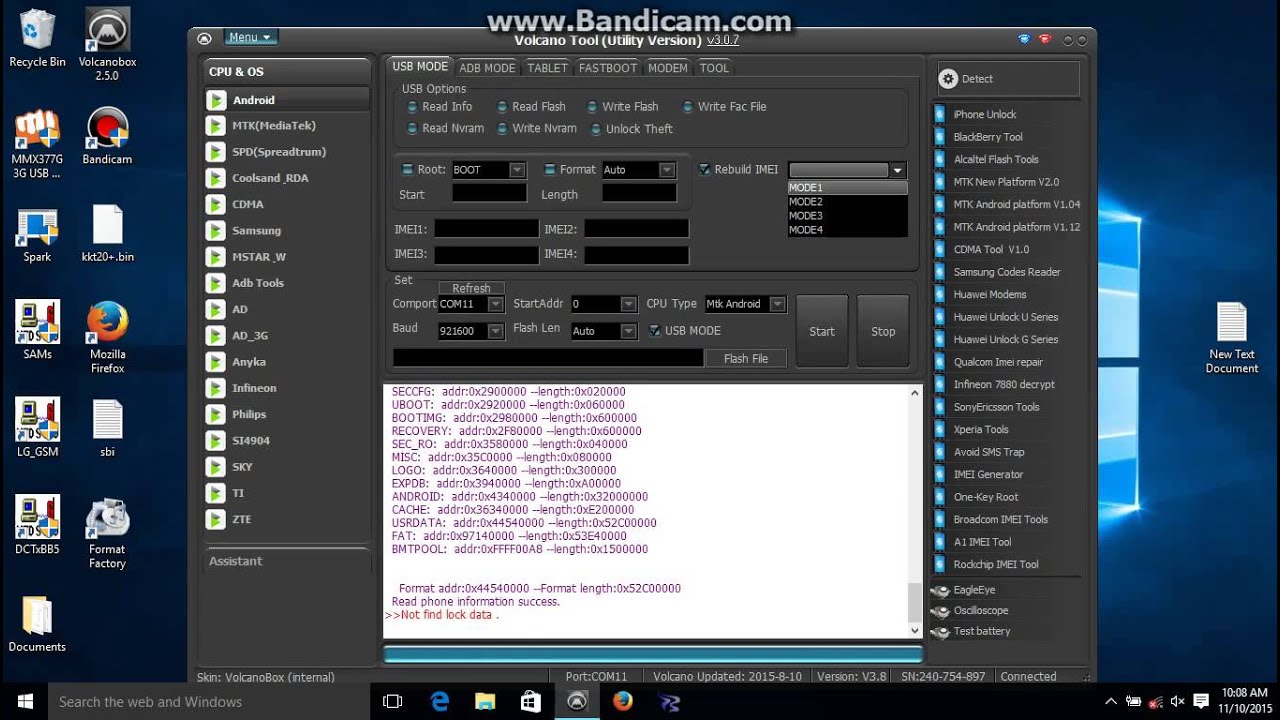Screen dimensions: 1280x720
Task: Click the blue progress bar
Action: [652, 655]
